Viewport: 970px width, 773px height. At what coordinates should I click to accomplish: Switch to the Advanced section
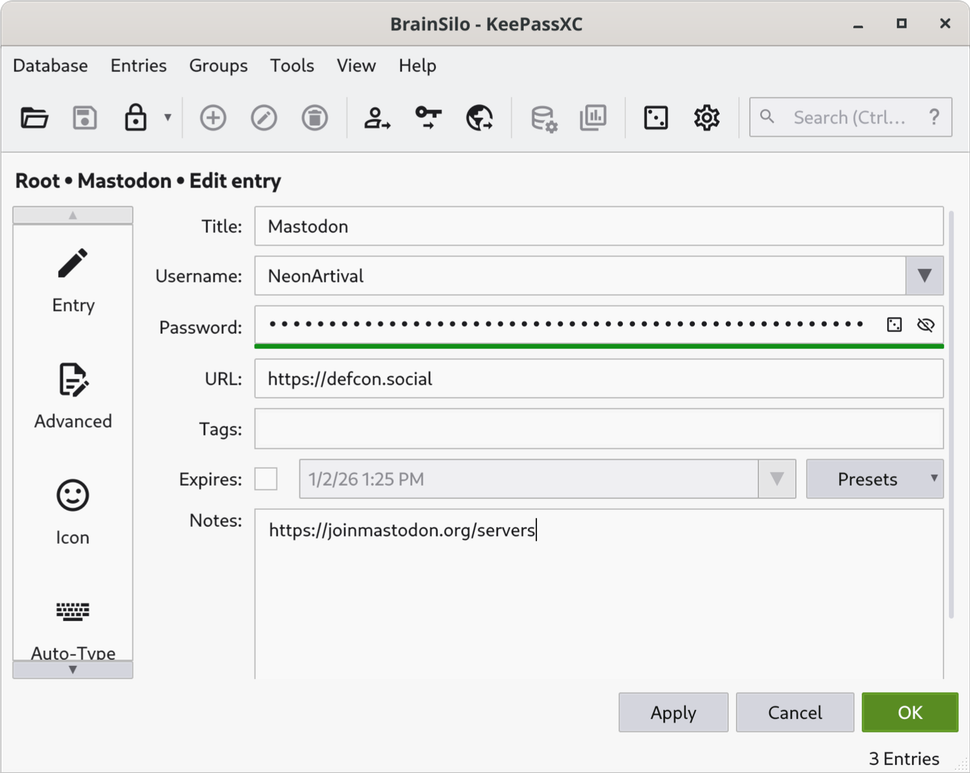tap(73, 396)
